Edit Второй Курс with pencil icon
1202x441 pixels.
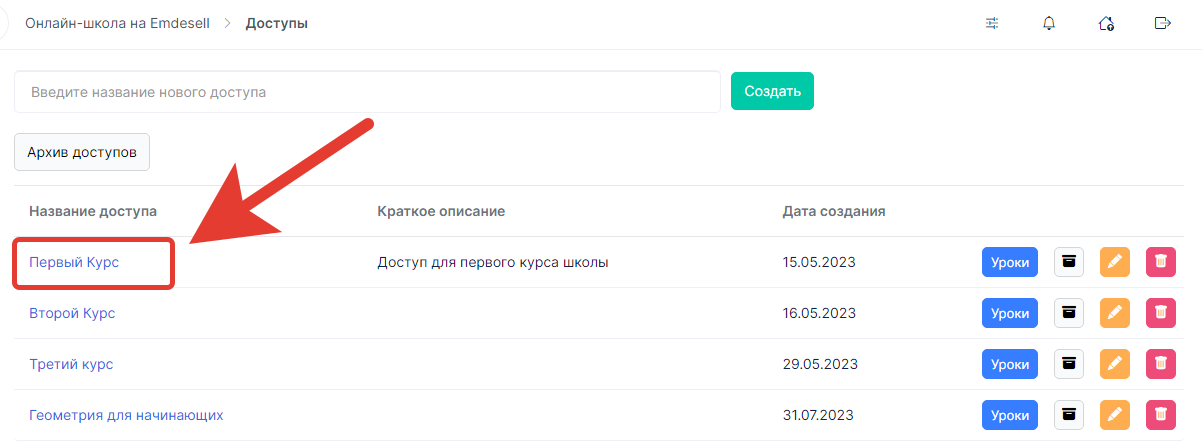(x=1115, y=313)
